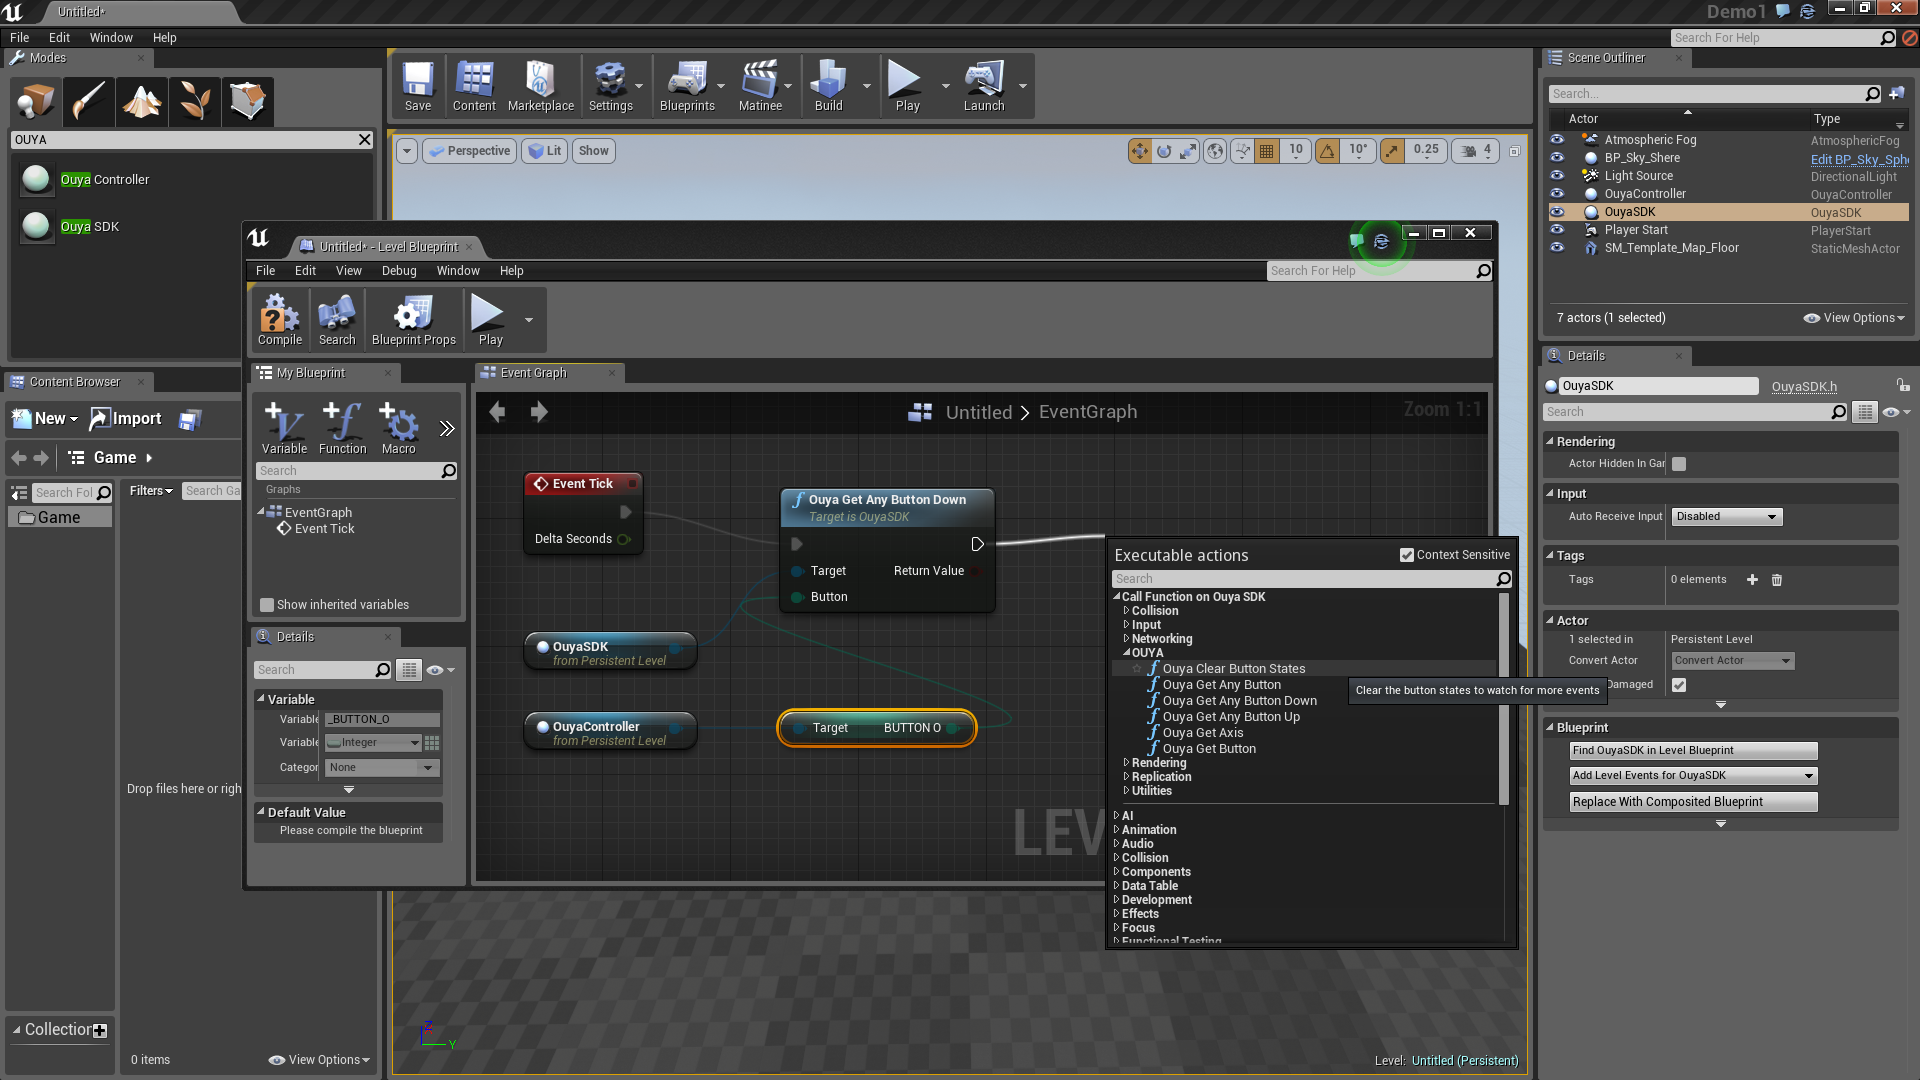This screenshot has height=1080, width=1920.
Task: Open the Debug menu in blueprint editor
Action: click(398, 271)
